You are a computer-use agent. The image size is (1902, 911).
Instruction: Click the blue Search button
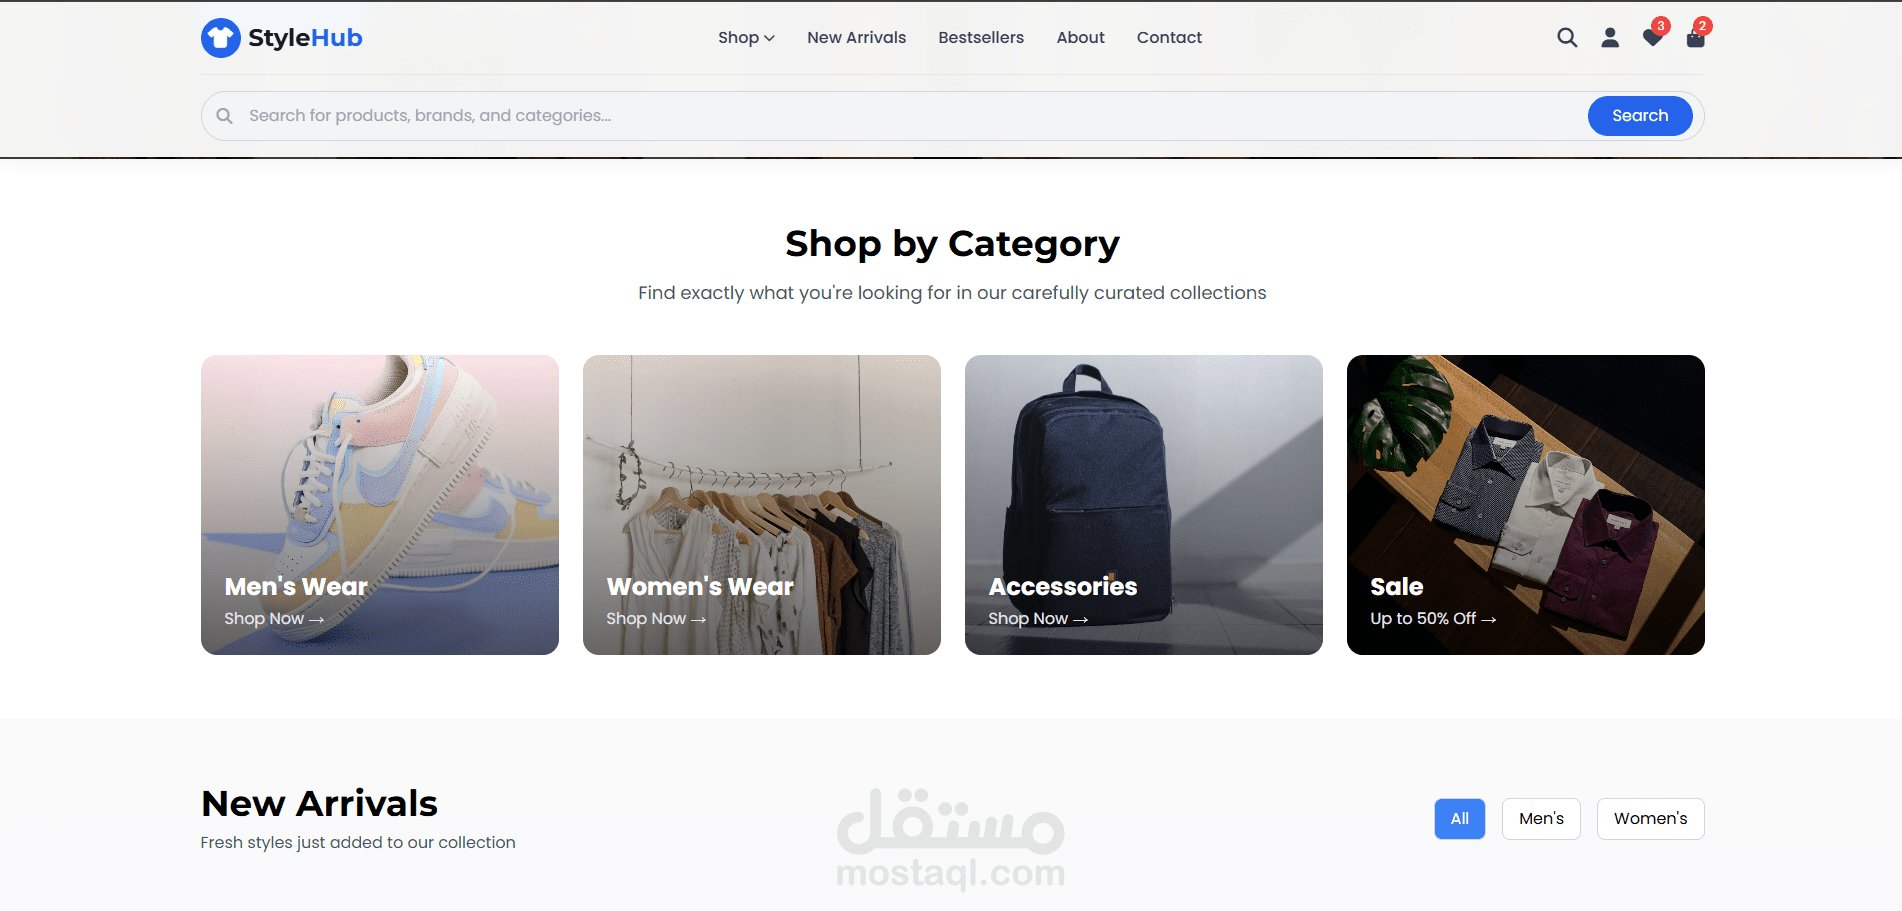(1640, 116)
